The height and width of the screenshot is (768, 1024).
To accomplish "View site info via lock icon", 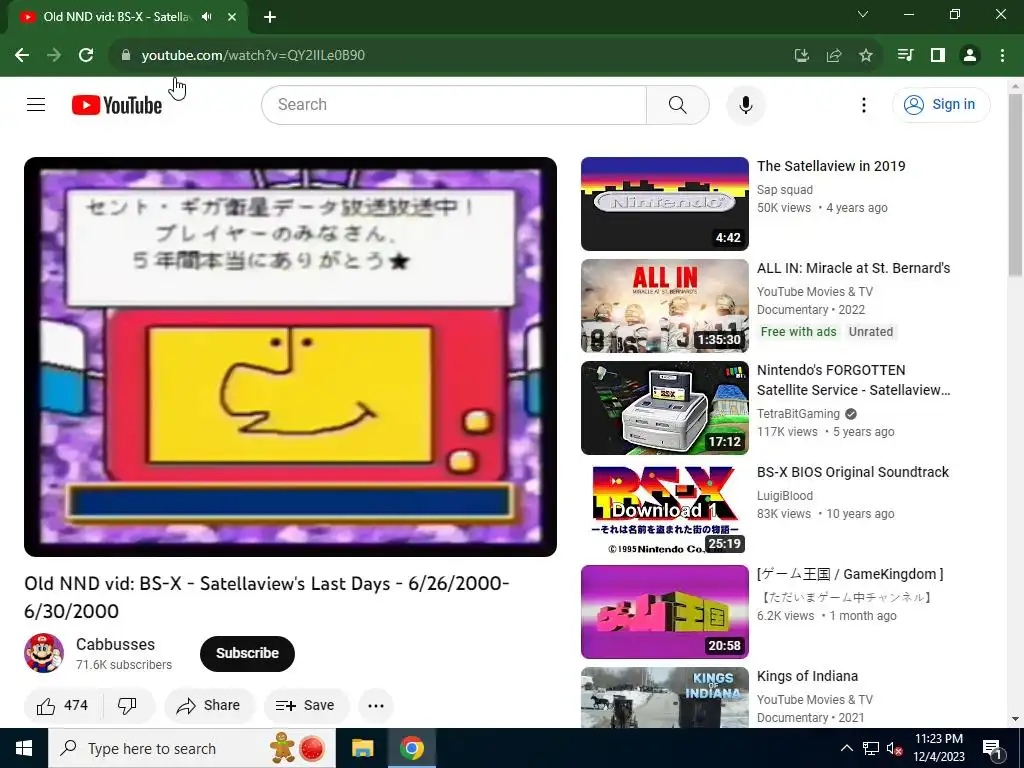I will [126, 55].
